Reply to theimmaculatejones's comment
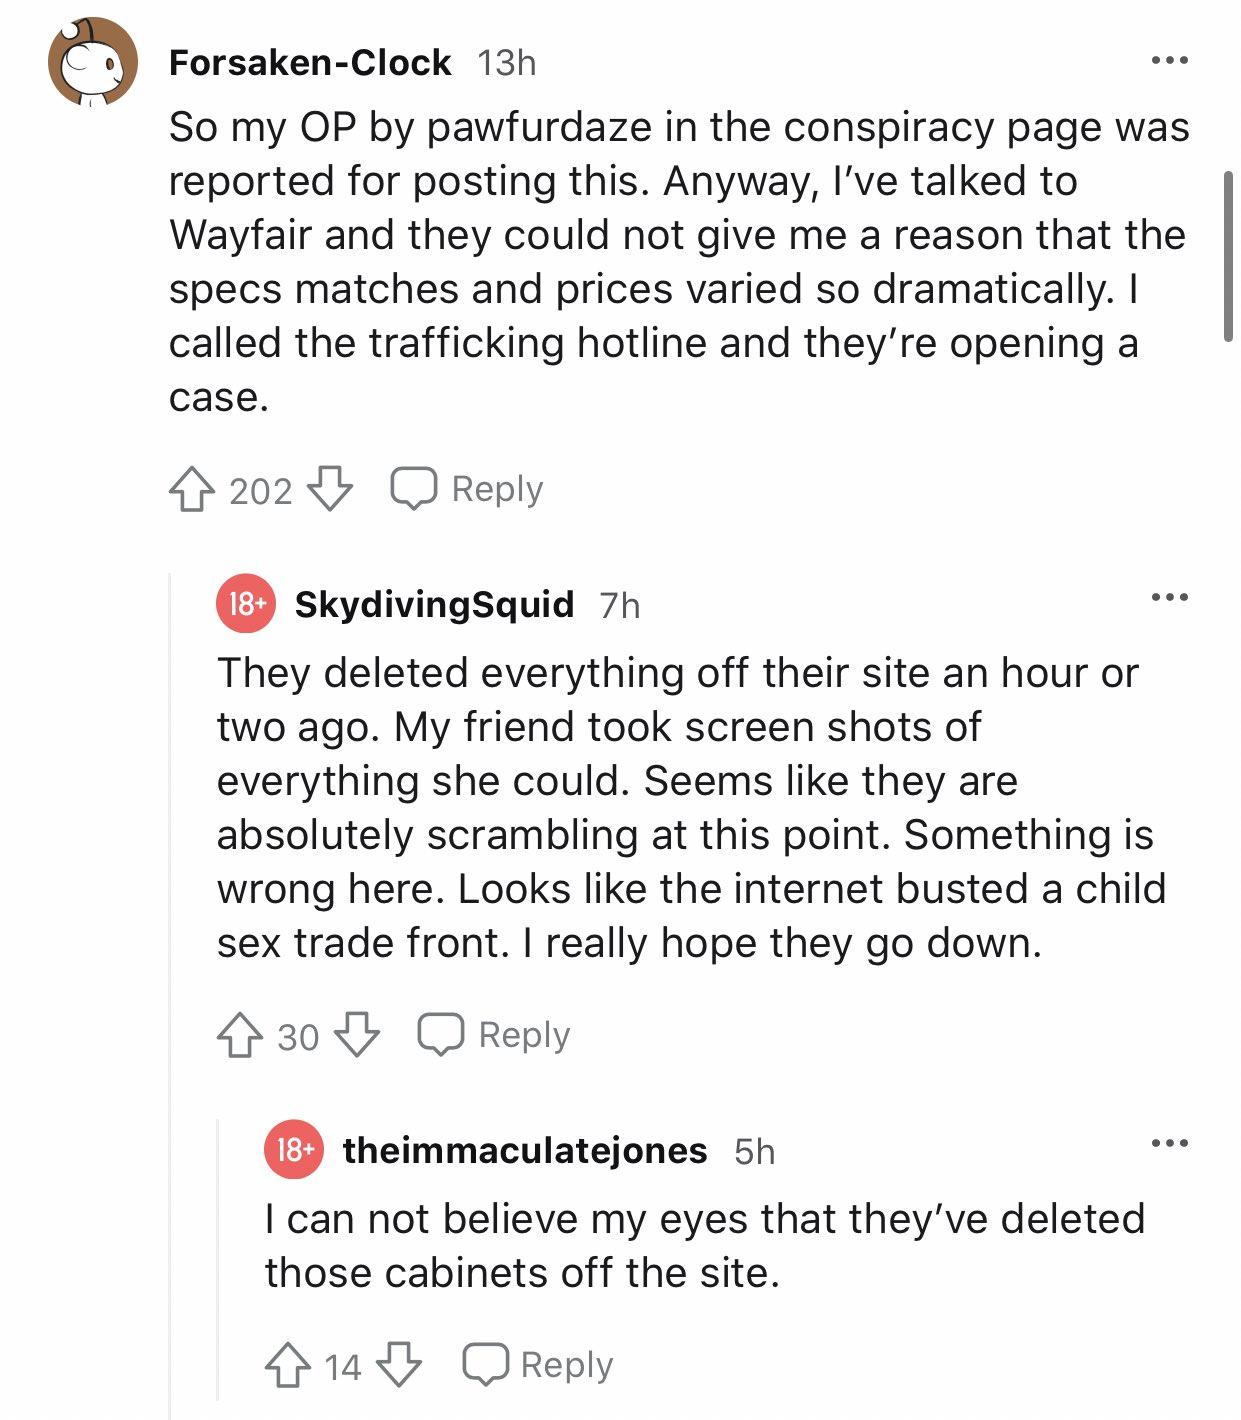The height and width of the screenshot is (1420, 1241). point(538,1365)
